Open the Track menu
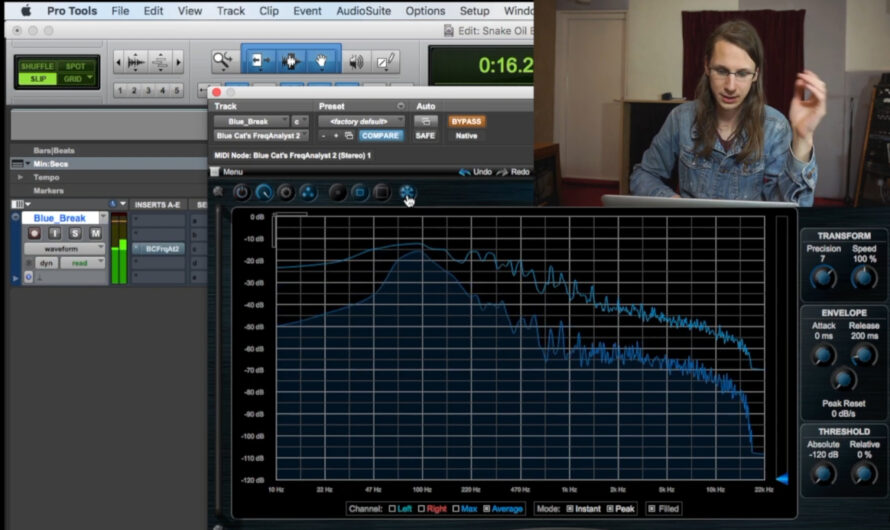Image resolution: width=890 pixels, height=530 pixels. tap(230, 11)
